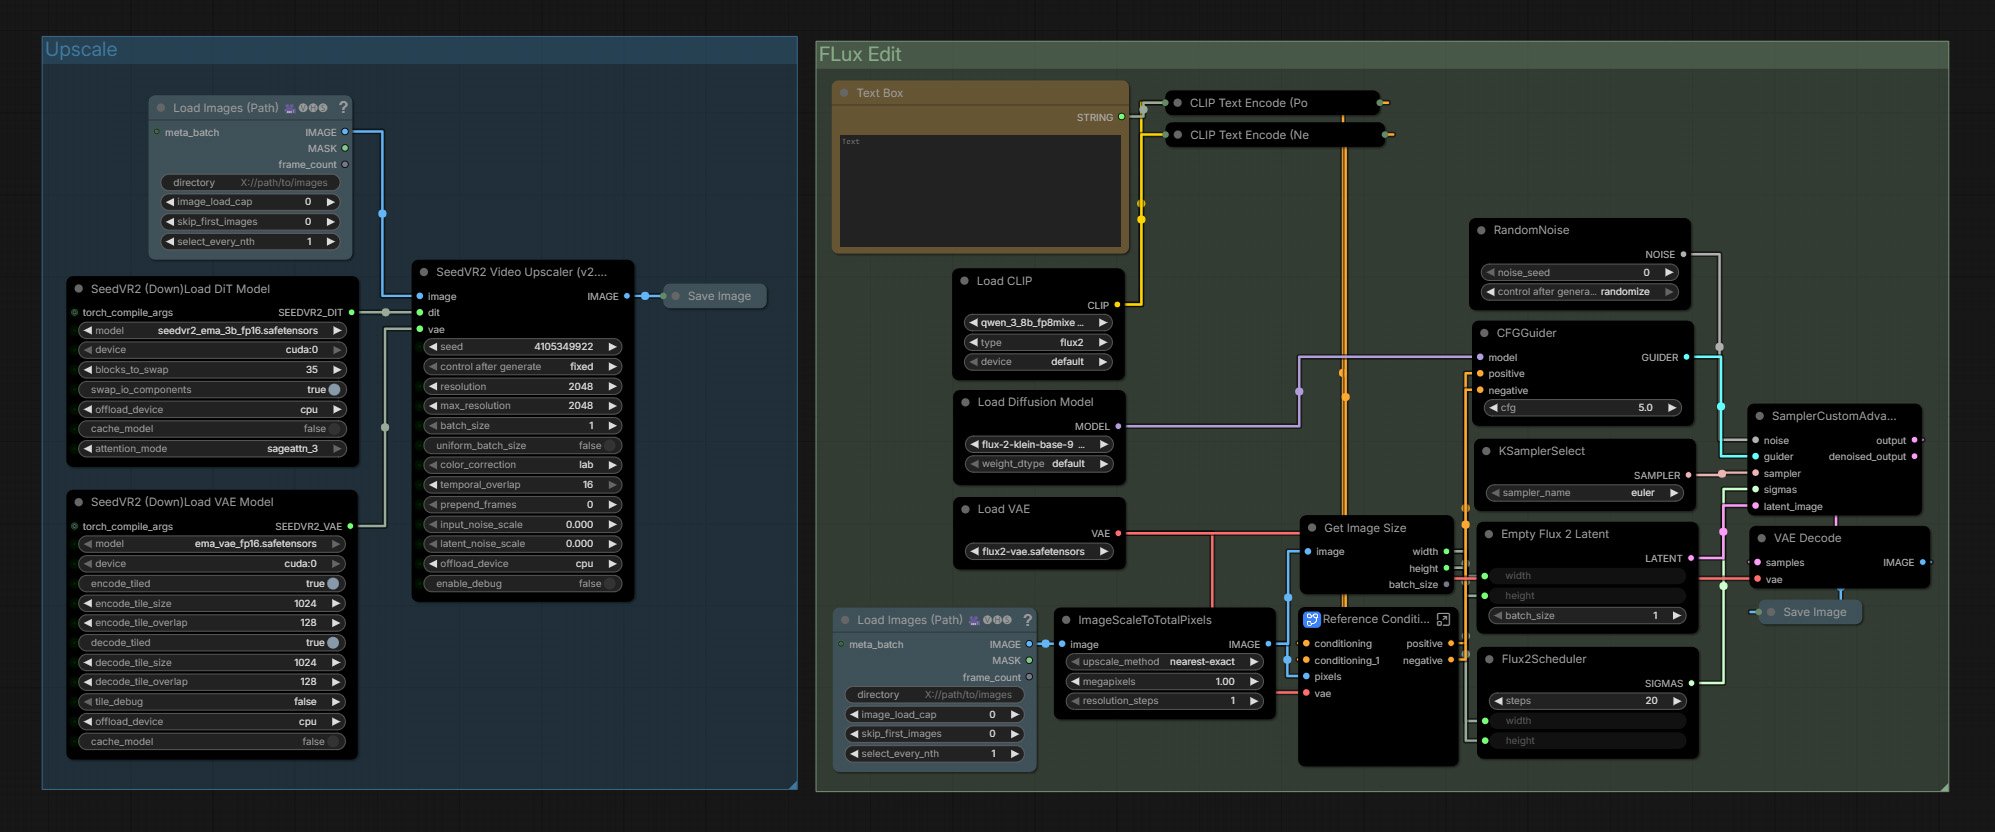Open the color_correction lab dropdown
Viewport: 1995px width, 832px height.
pyautogui.click(x=522, y=465)
